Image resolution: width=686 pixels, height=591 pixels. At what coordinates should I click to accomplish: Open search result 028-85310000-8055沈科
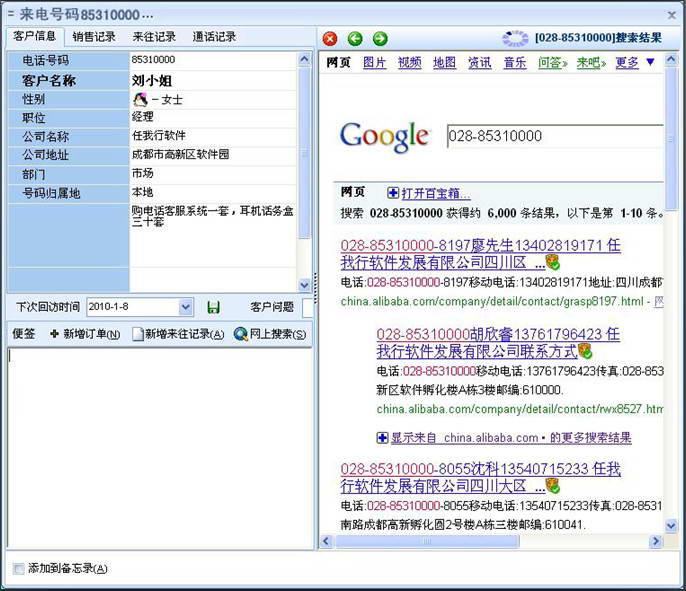point(480,477)
